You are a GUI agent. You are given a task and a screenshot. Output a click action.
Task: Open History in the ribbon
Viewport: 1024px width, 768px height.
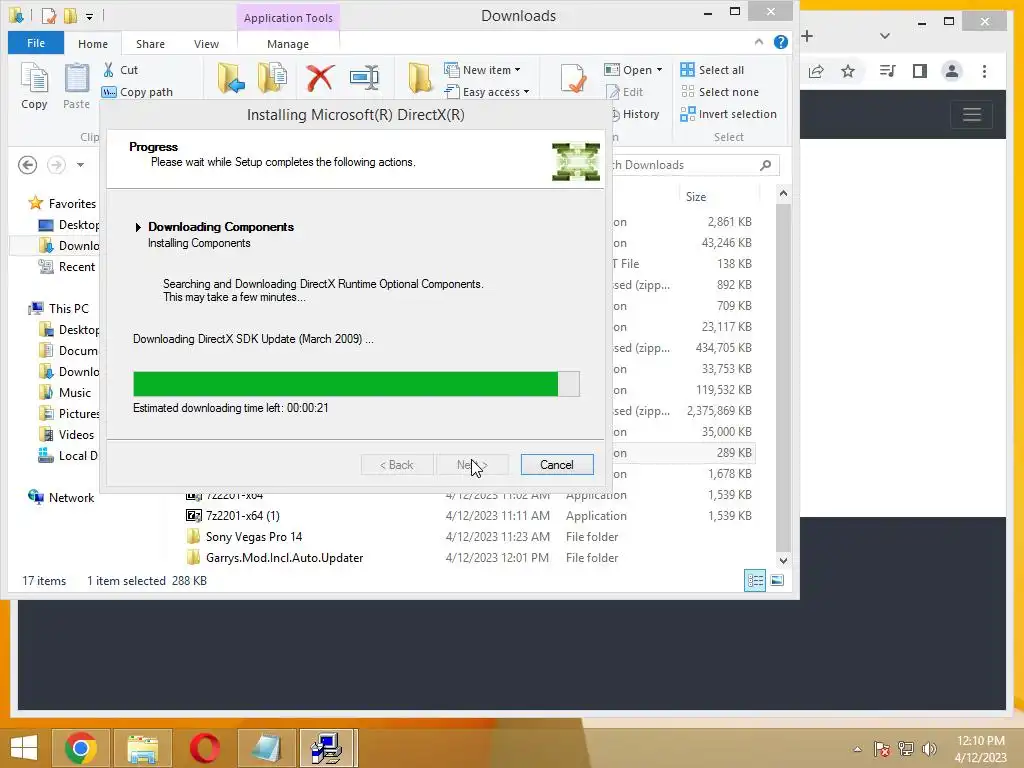pyautogui.click(x=636, y=114)
